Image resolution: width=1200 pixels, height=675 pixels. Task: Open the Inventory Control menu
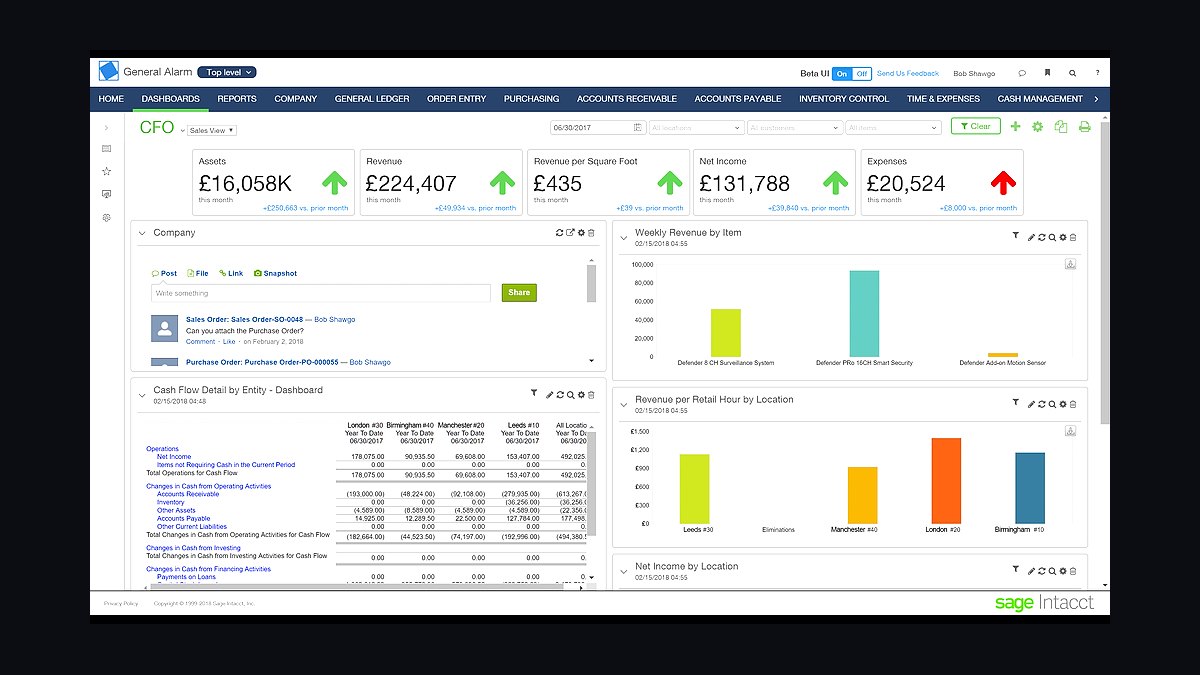tap(844, 99)
